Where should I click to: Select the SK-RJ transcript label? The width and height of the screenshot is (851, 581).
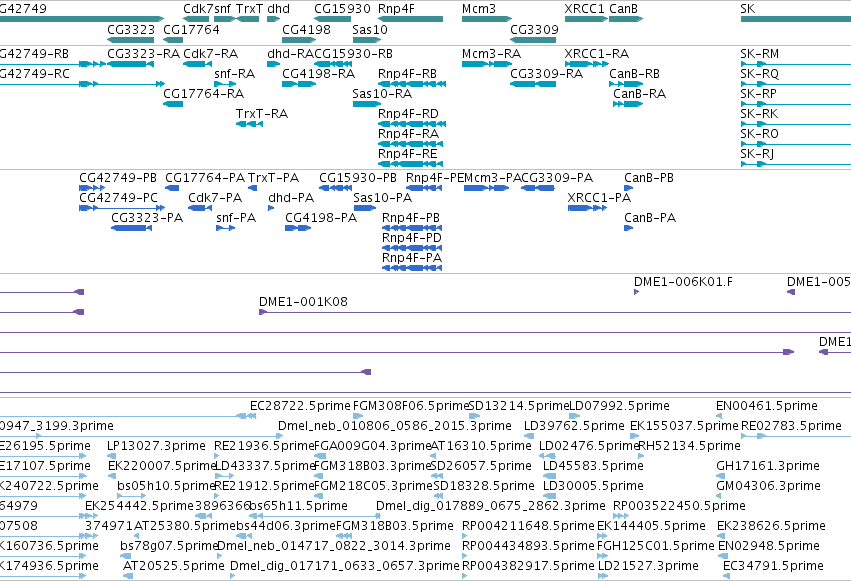click(757, 154)
